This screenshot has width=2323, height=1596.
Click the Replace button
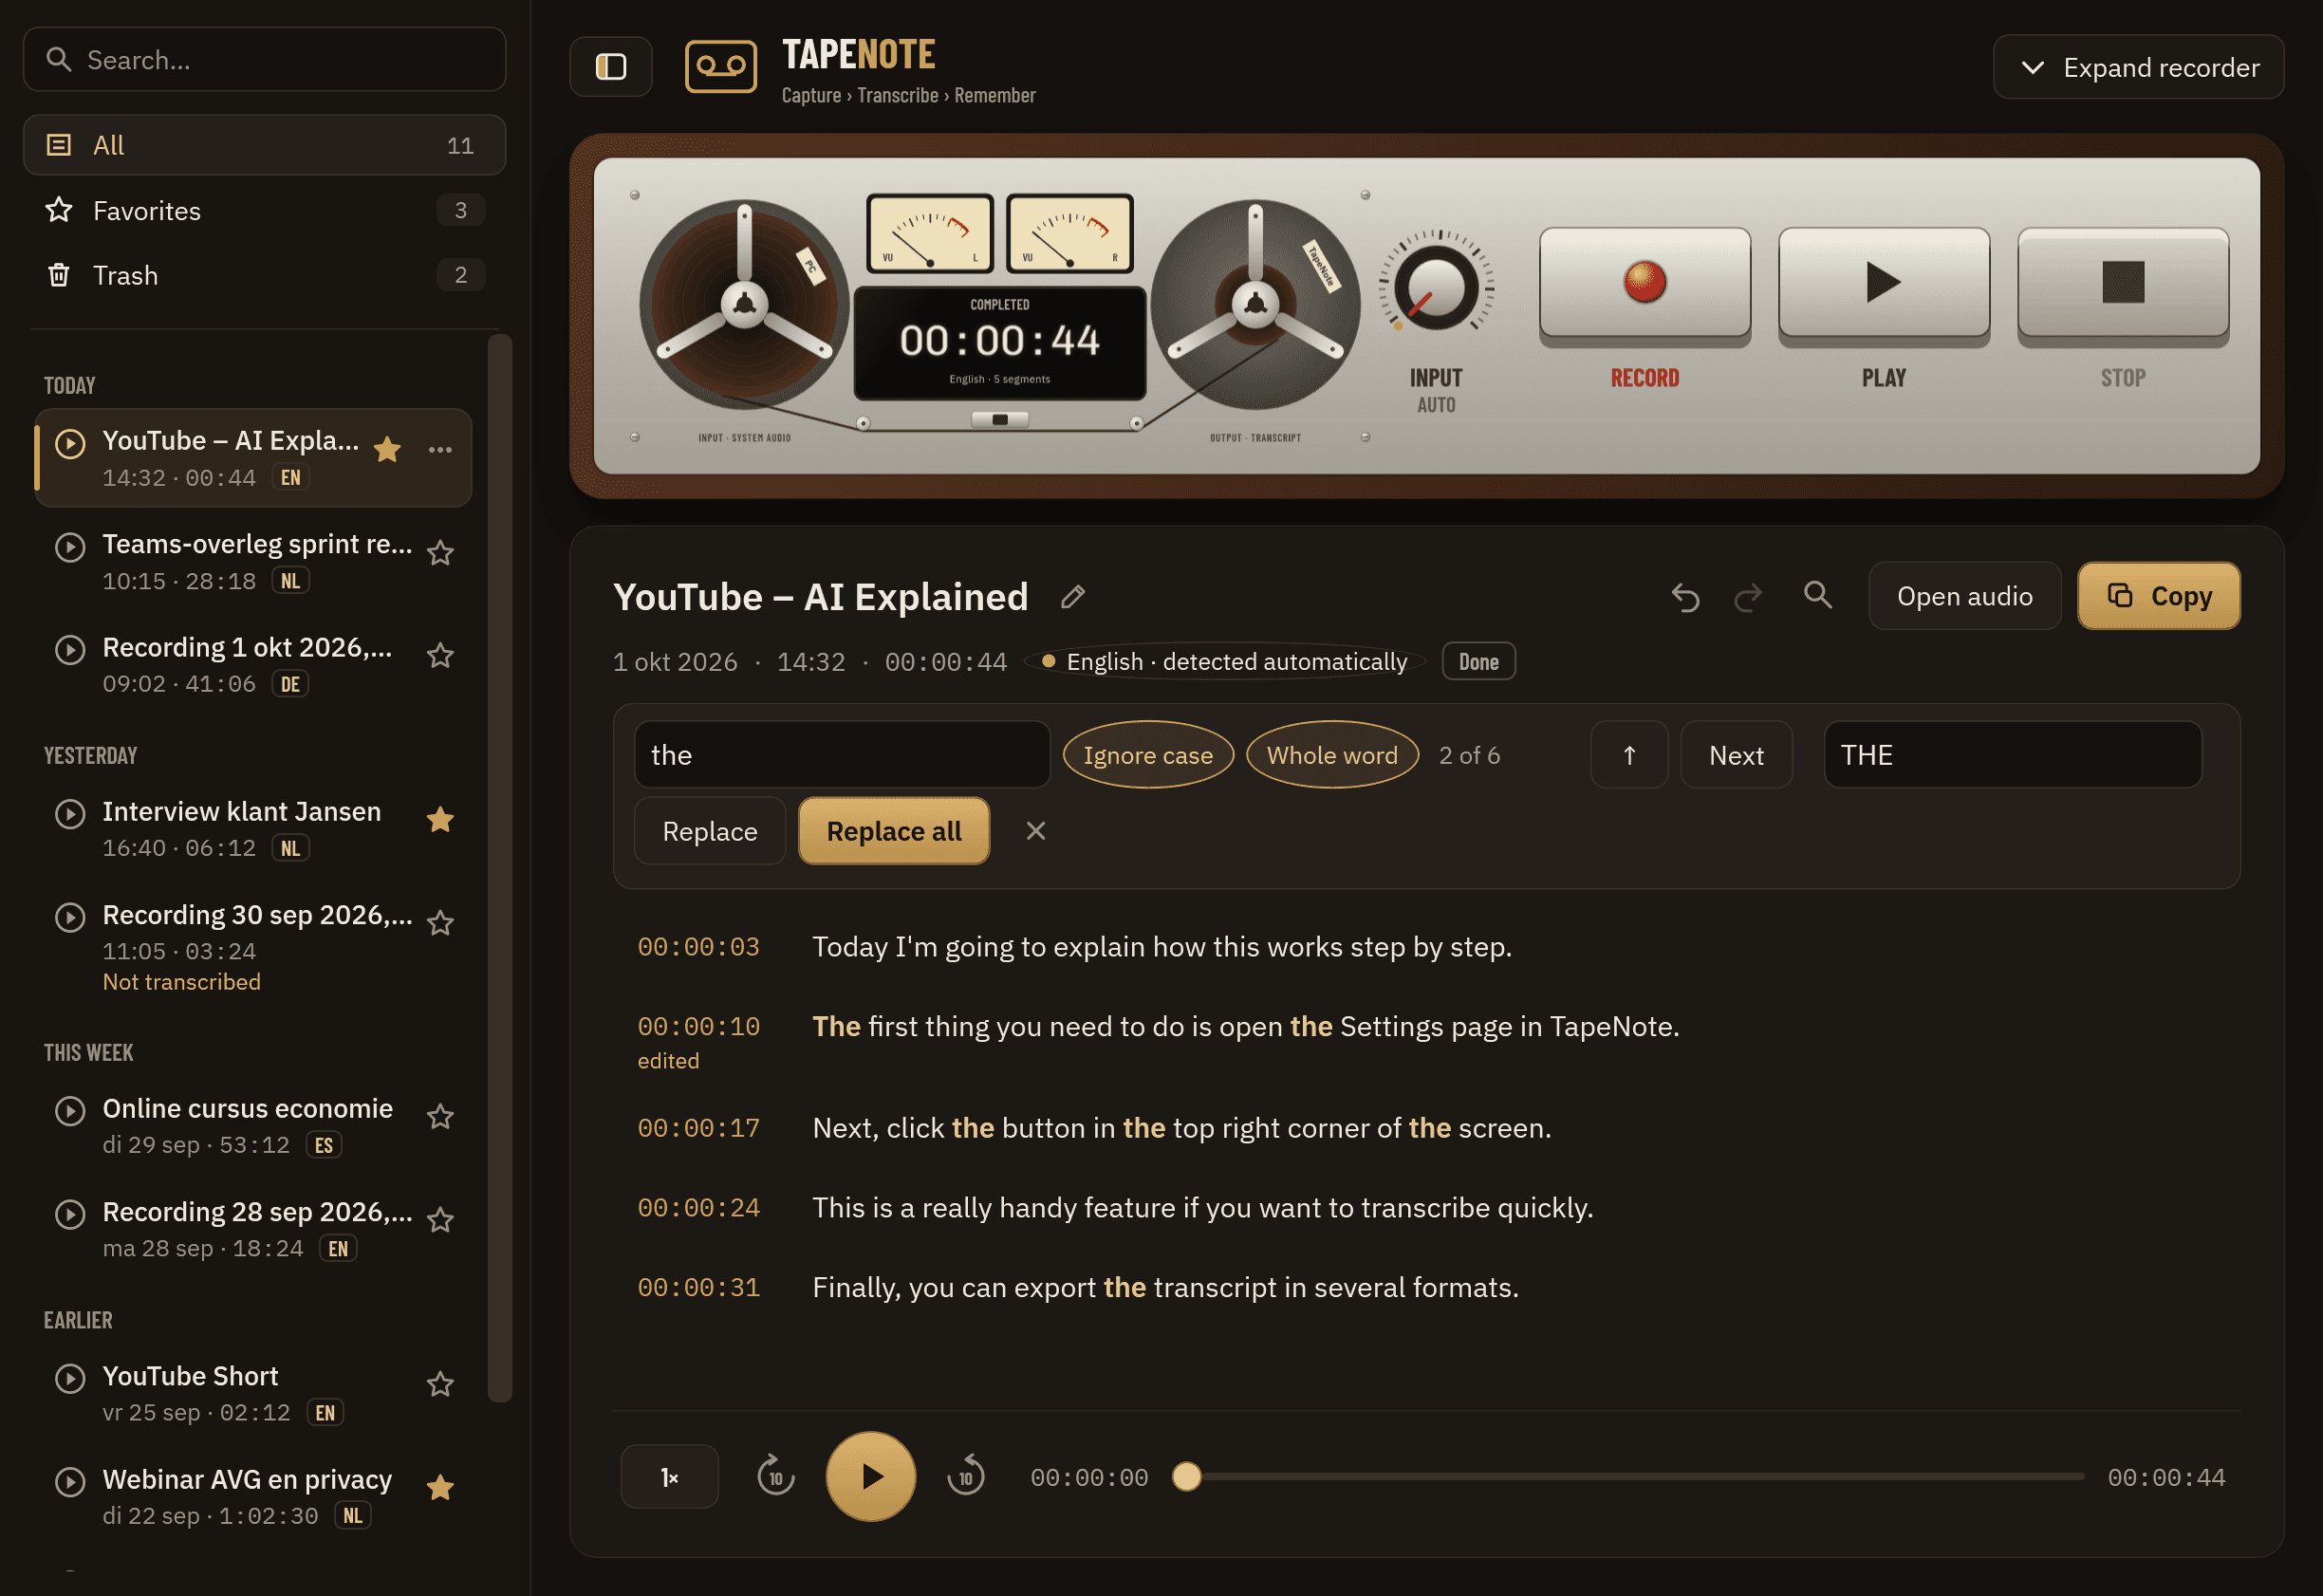click(710, 831)
